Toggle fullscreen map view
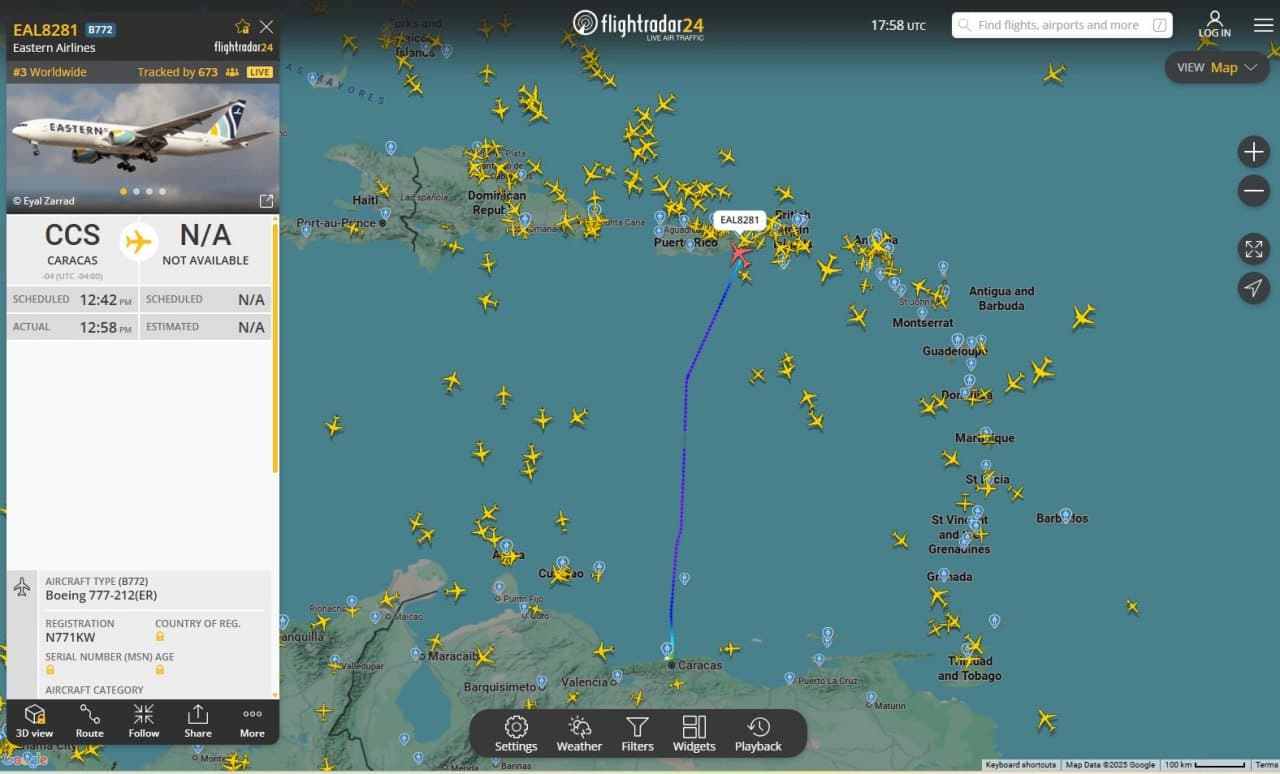 [1253, 249]
